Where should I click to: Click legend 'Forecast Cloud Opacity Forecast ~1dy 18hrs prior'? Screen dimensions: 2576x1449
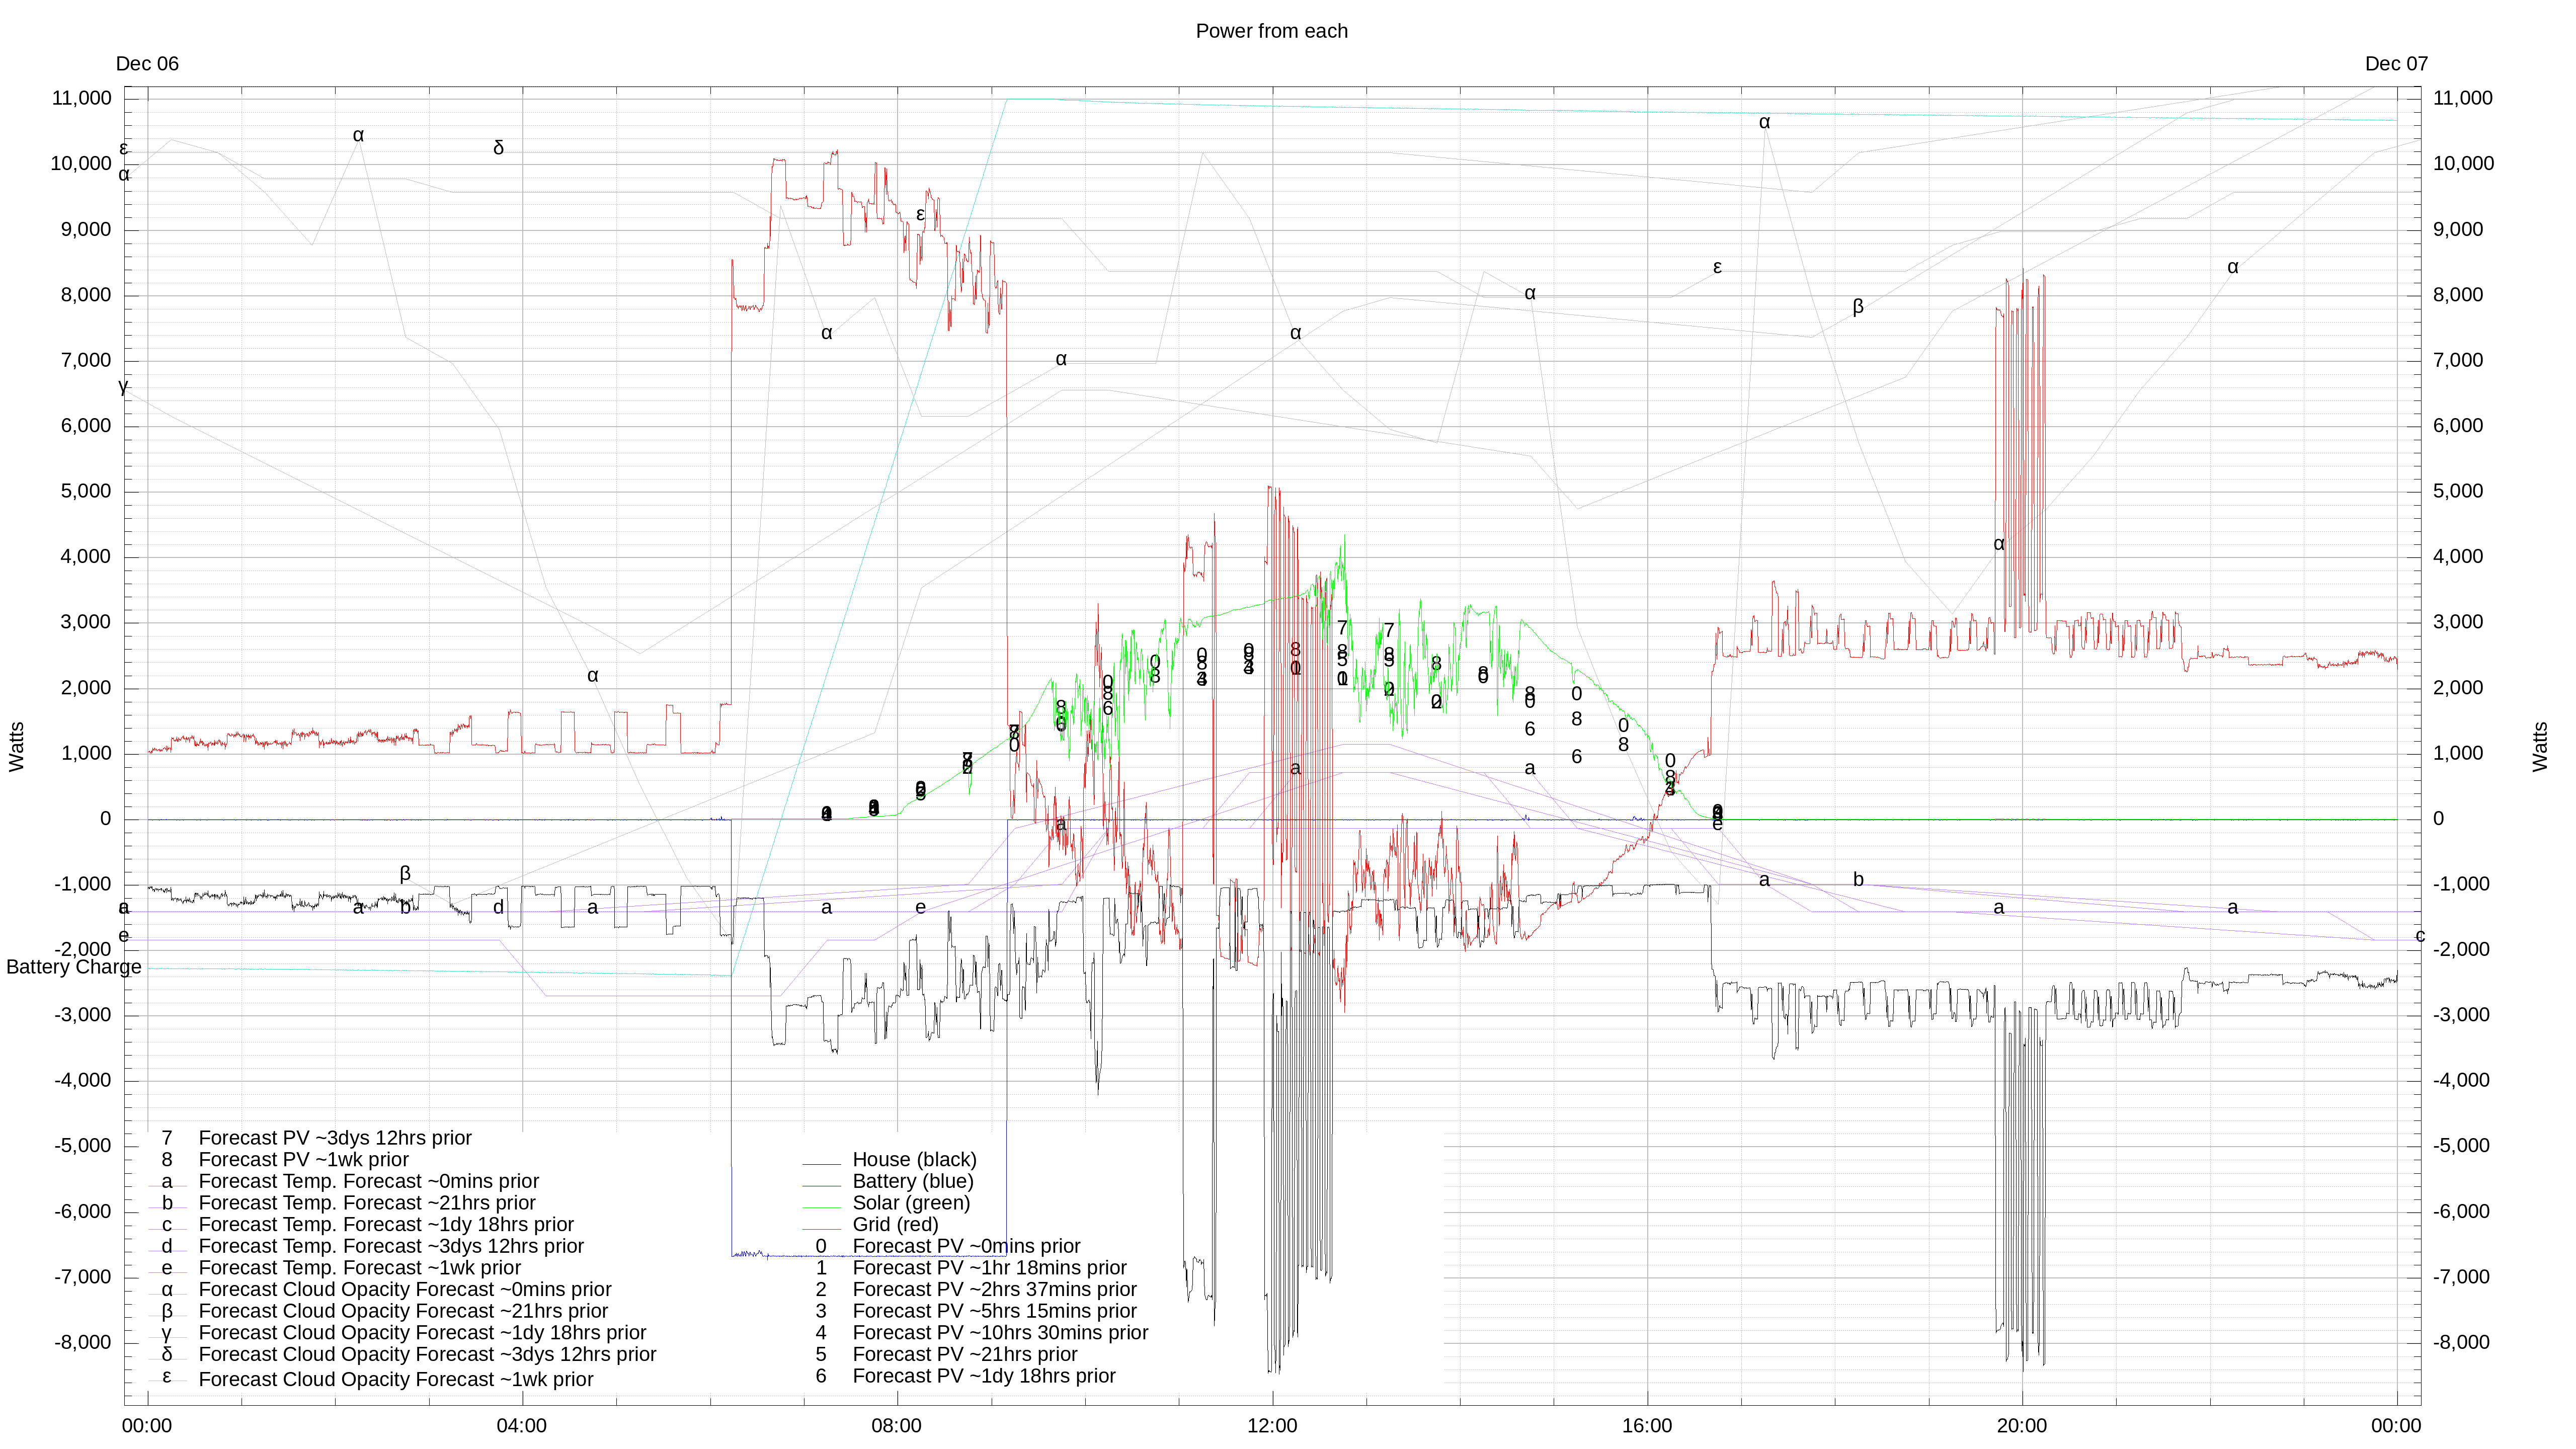[x=422, y=1333]
